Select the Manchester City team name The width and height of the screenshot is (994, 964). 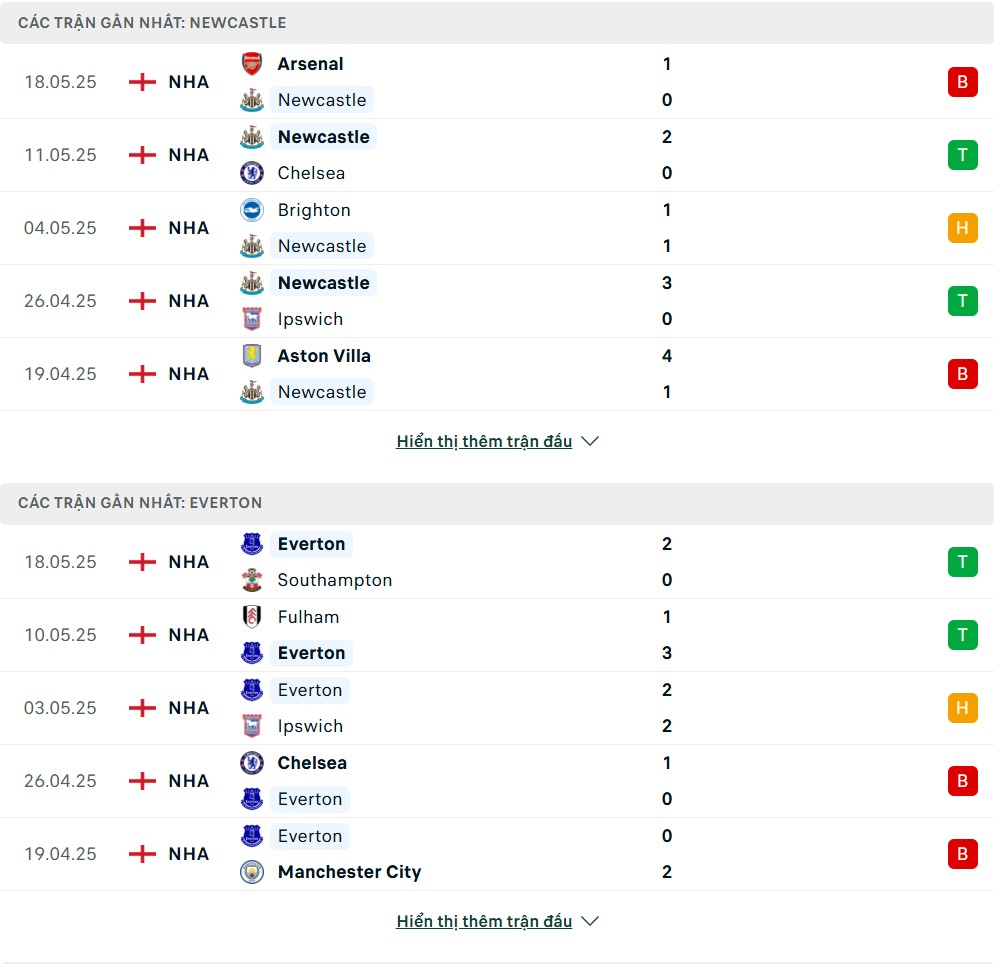click(x=349, y=872)
